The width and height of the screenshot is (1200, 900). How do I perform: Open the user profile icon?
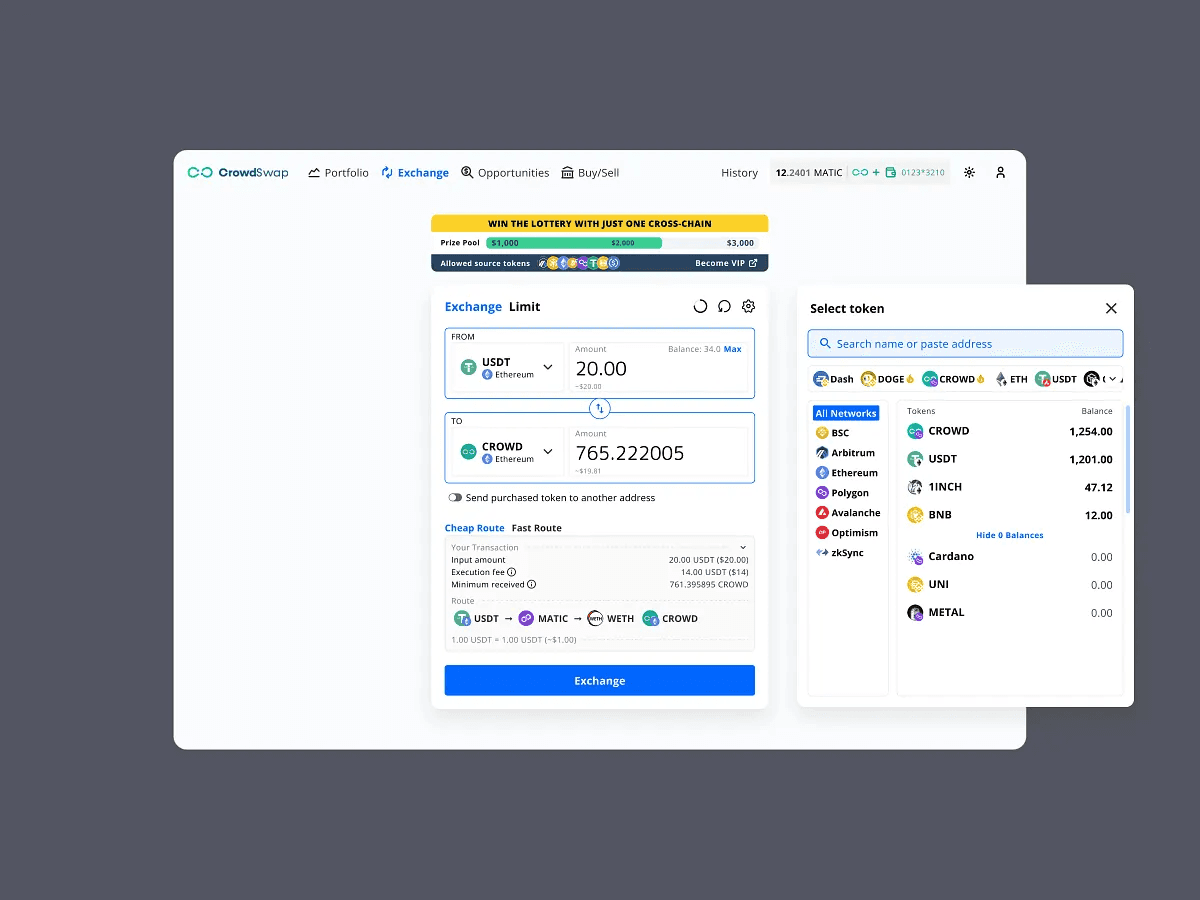coord(1000,173)
